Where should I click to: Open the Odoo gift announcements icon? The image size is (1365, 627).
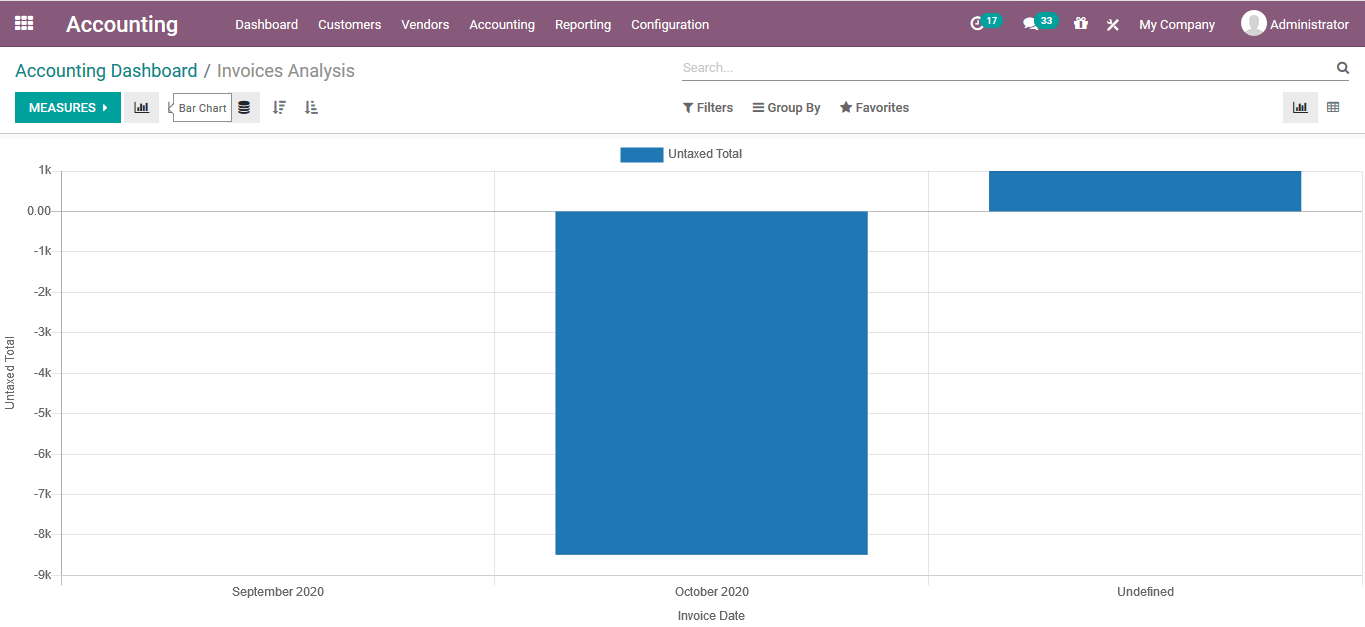point(1080,23)
